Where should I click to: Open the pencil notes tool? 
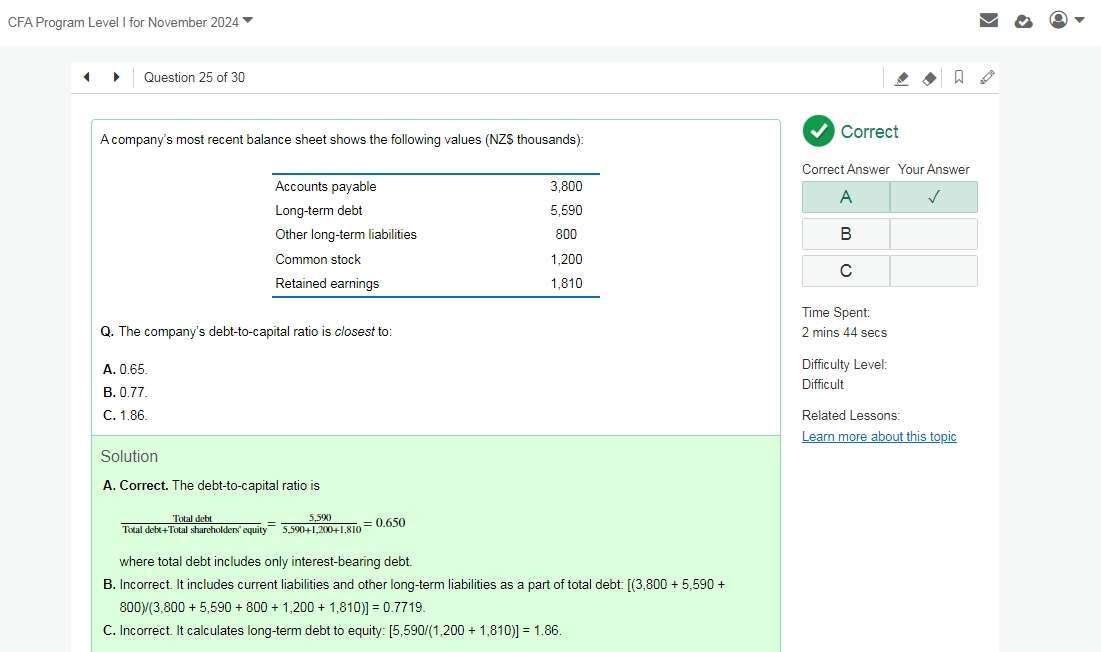tap(987, 77)
